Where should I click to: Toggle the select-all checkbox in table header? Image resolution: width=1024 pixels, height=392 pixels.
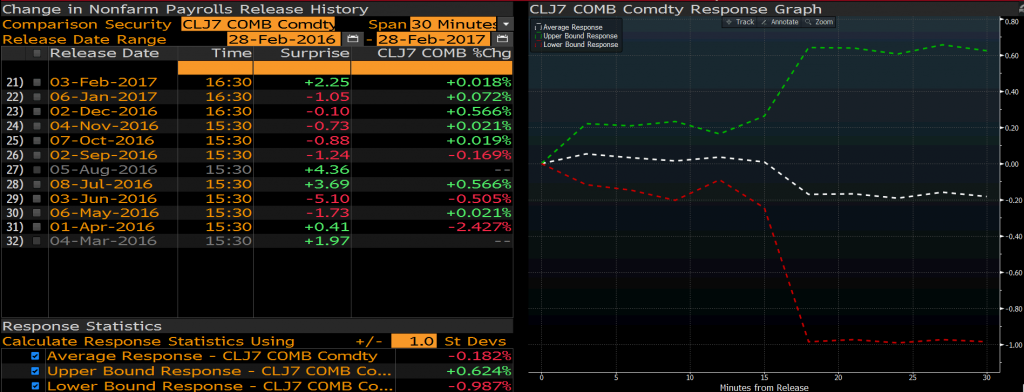pos(37,53)
